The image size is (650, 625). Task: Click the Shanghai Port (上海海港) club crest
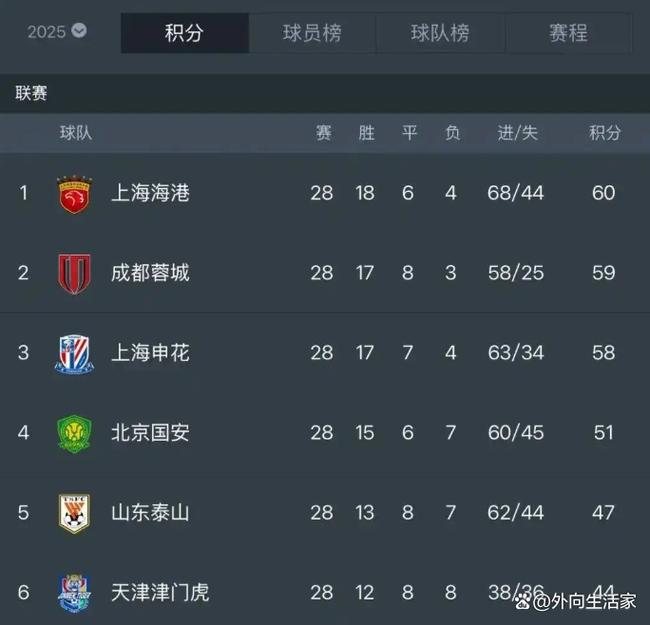(74, 193)
